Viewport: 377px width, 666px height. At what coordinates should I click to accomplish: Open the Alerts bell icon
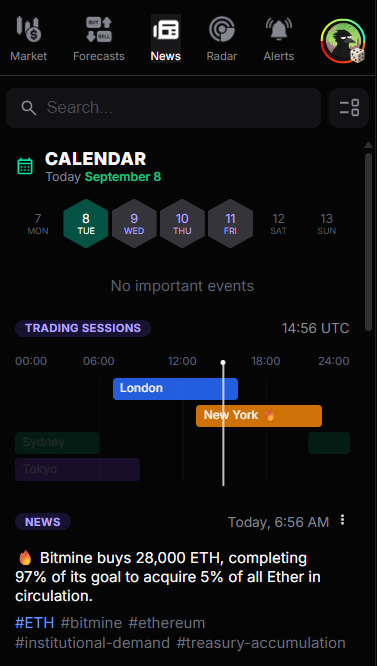tap(279, 29)
